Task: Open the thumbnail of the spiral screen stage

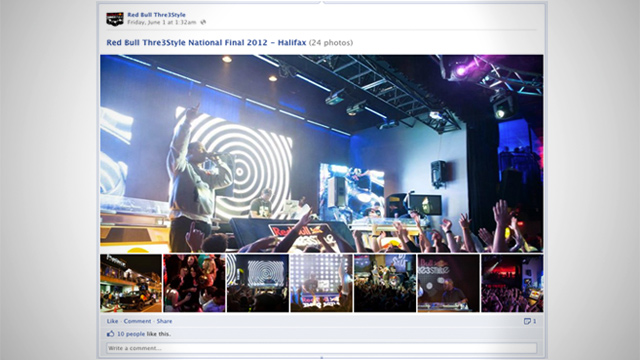Action: (x=258, y=283)
